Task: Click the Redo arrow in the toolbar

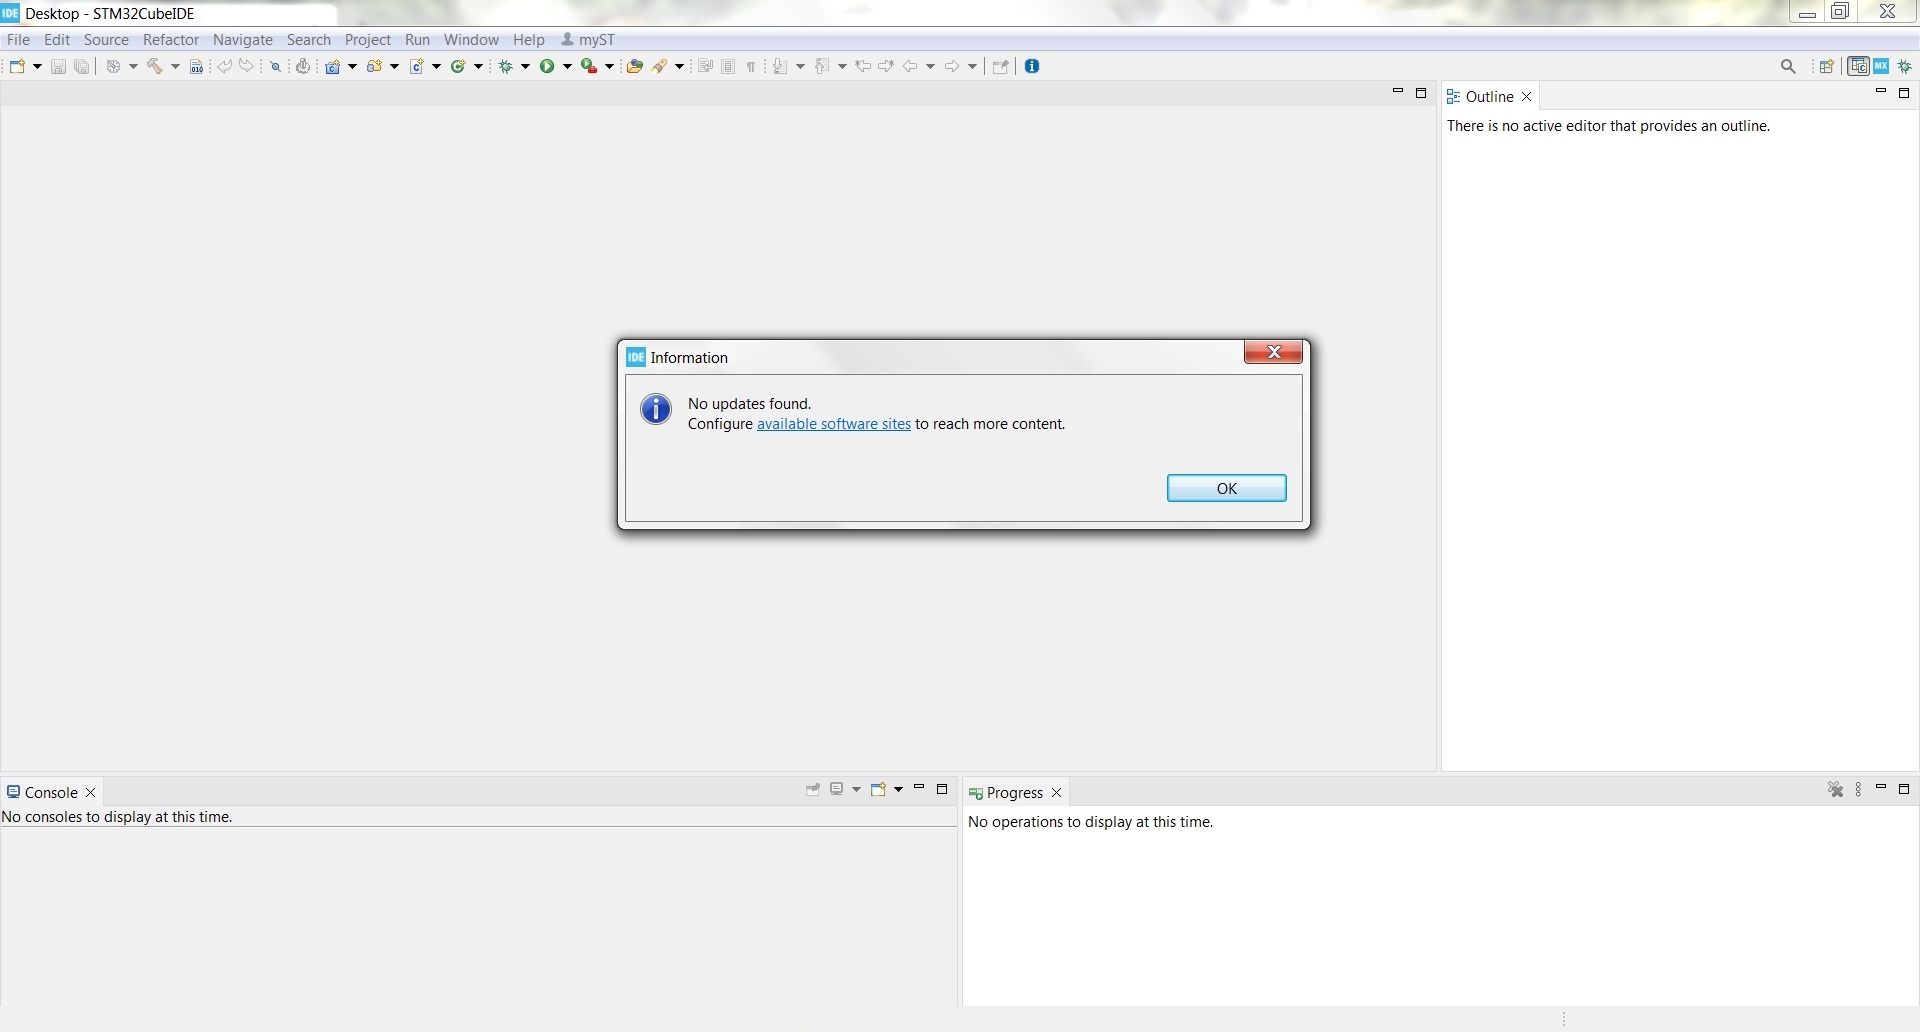Action: point(247,66)
